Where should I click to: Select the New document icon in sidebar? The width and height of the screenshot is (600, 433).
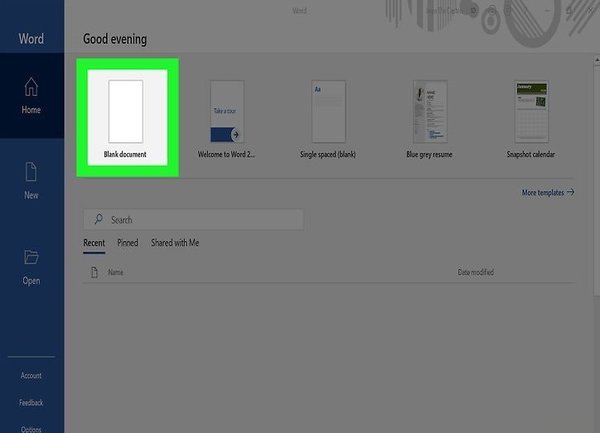[x=31, y=172]
